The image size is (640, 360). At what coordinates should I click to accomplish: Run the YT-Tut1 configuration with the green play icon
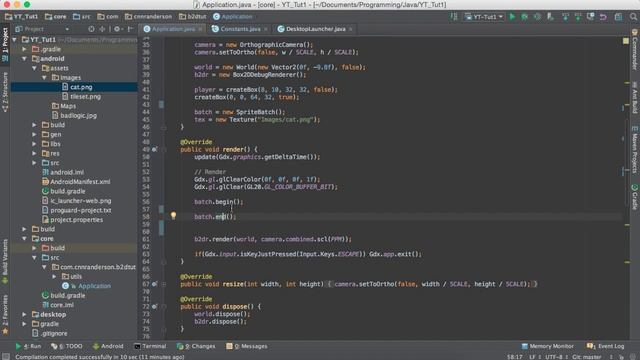tap(512, 17)
